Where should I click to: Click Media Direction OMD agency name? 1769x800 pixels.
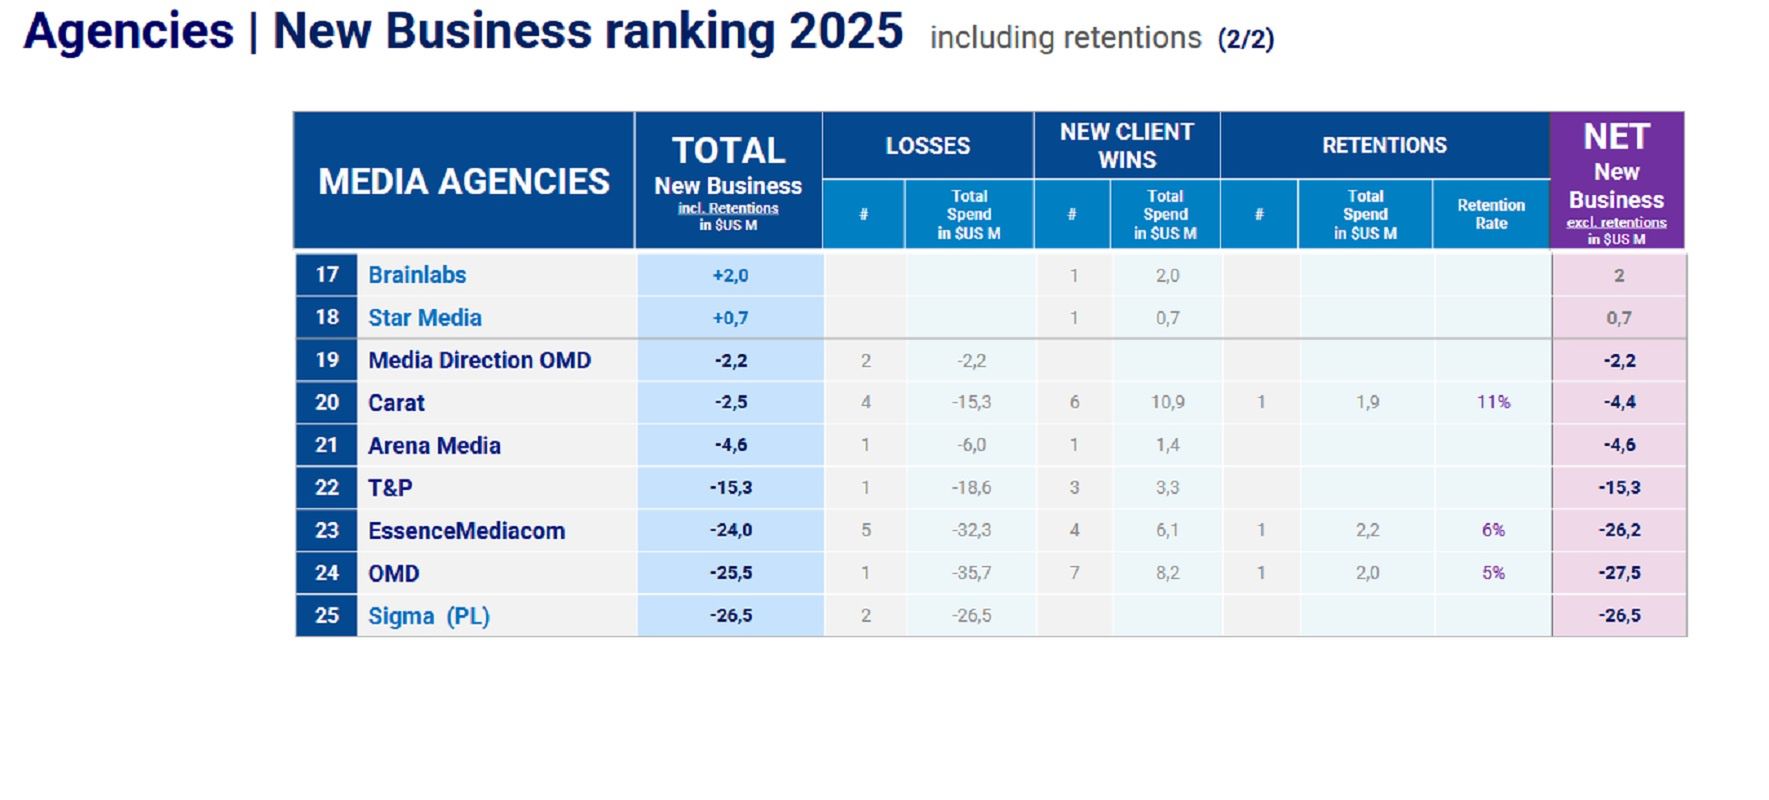479,360
